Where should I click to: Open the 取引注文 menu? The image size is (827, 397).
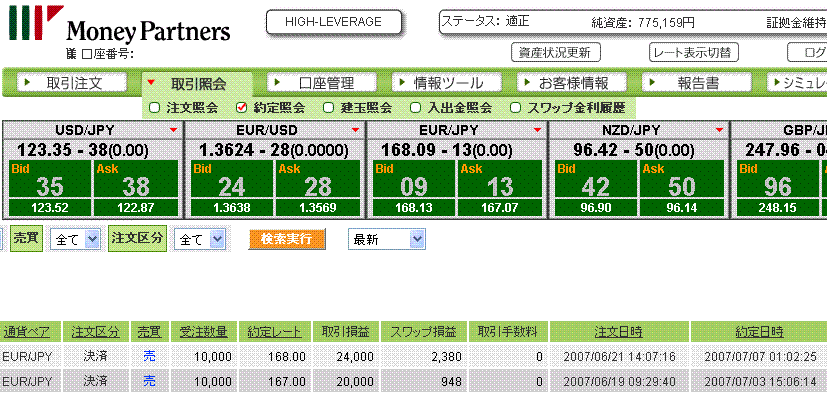click(72, 83)
